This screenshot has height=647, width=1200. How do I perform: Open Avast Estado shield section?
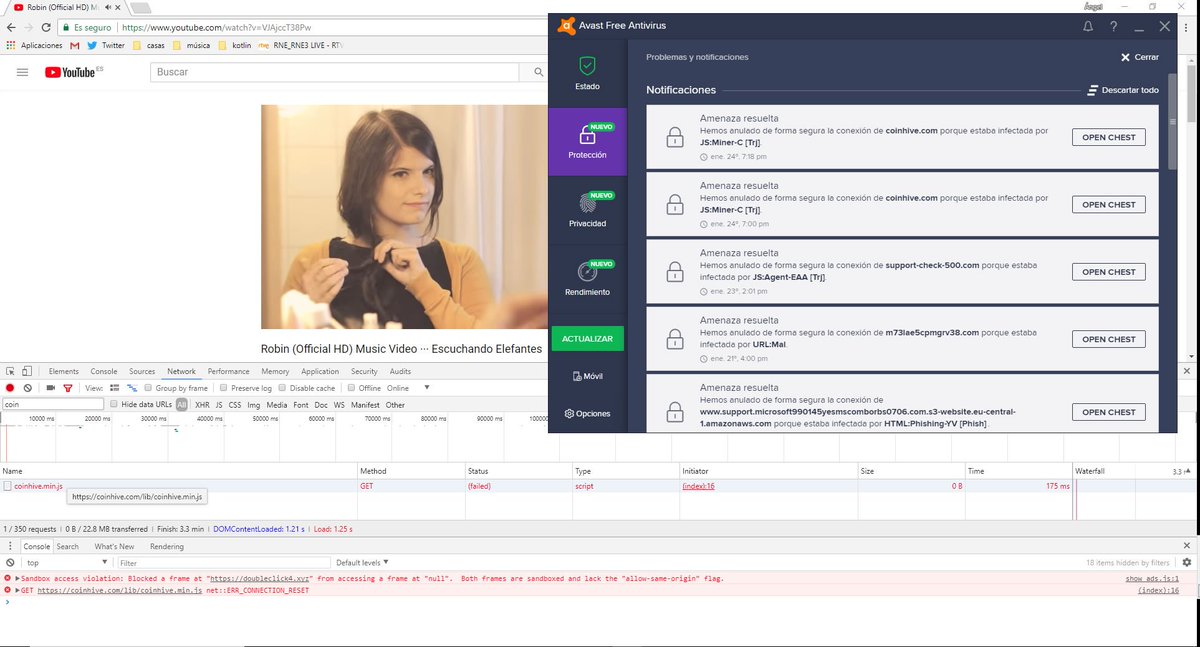pyautogui.click(x=587, y=73)
